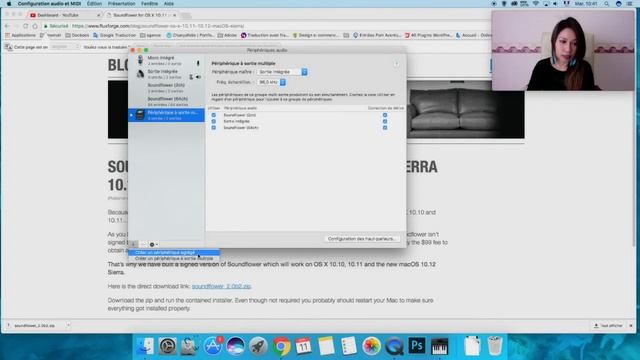The height and width of the screenshot is (360, 640).
Task: Open Launchpad rocket icon in the Dock
Action: coord(258,346)
